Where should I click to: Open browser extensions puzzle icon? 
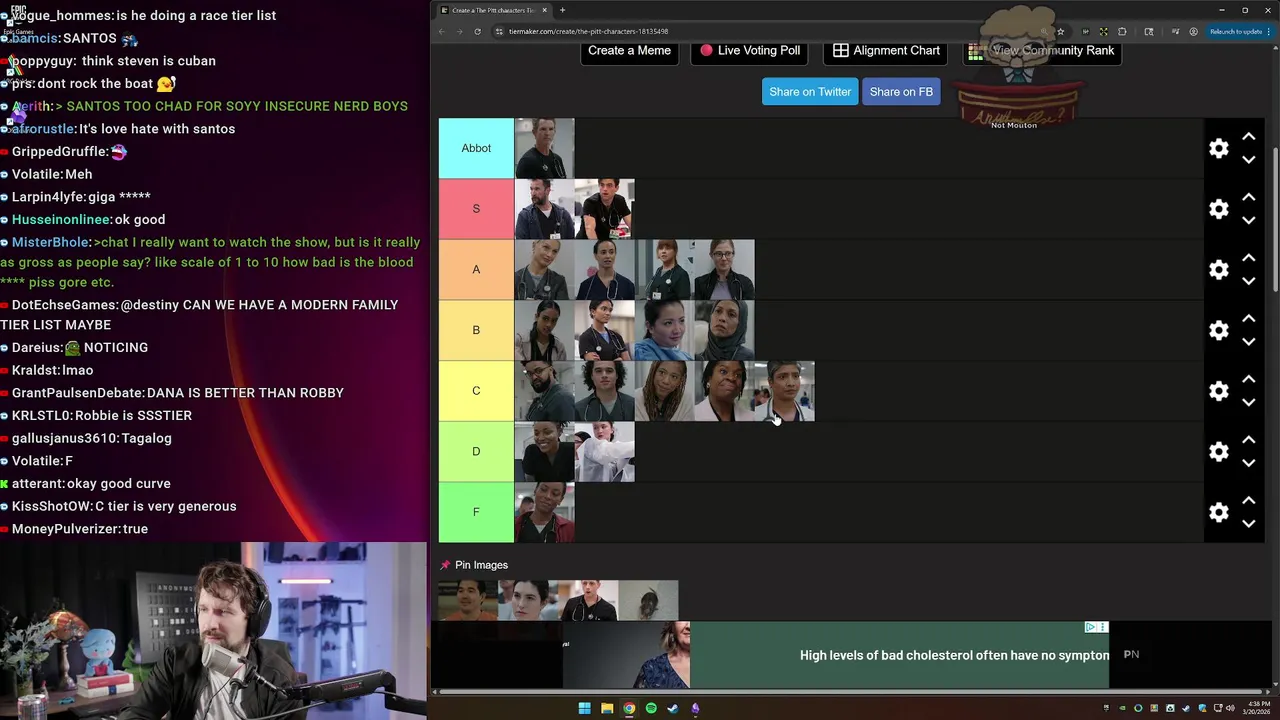pos(1122,31)
